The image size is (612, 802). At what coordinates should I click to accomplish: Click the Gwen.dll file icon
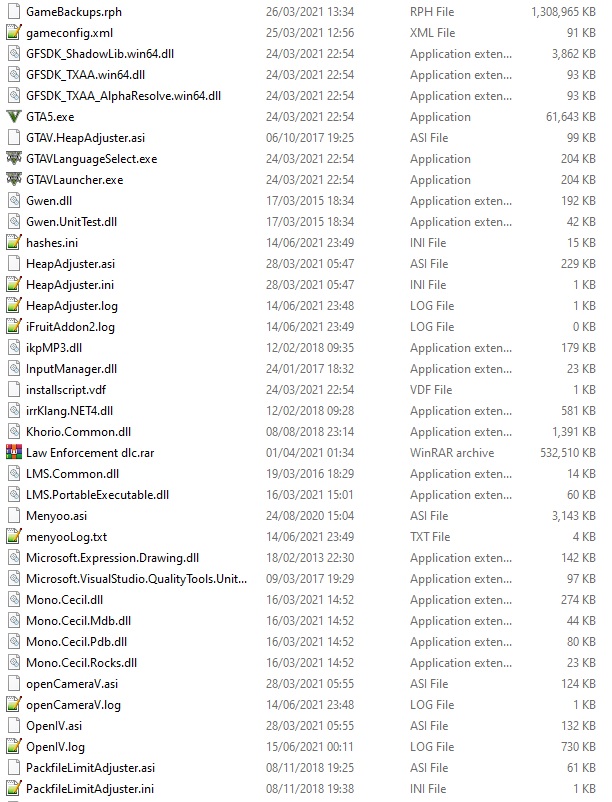pyautogui.click(x=14, y=200)
